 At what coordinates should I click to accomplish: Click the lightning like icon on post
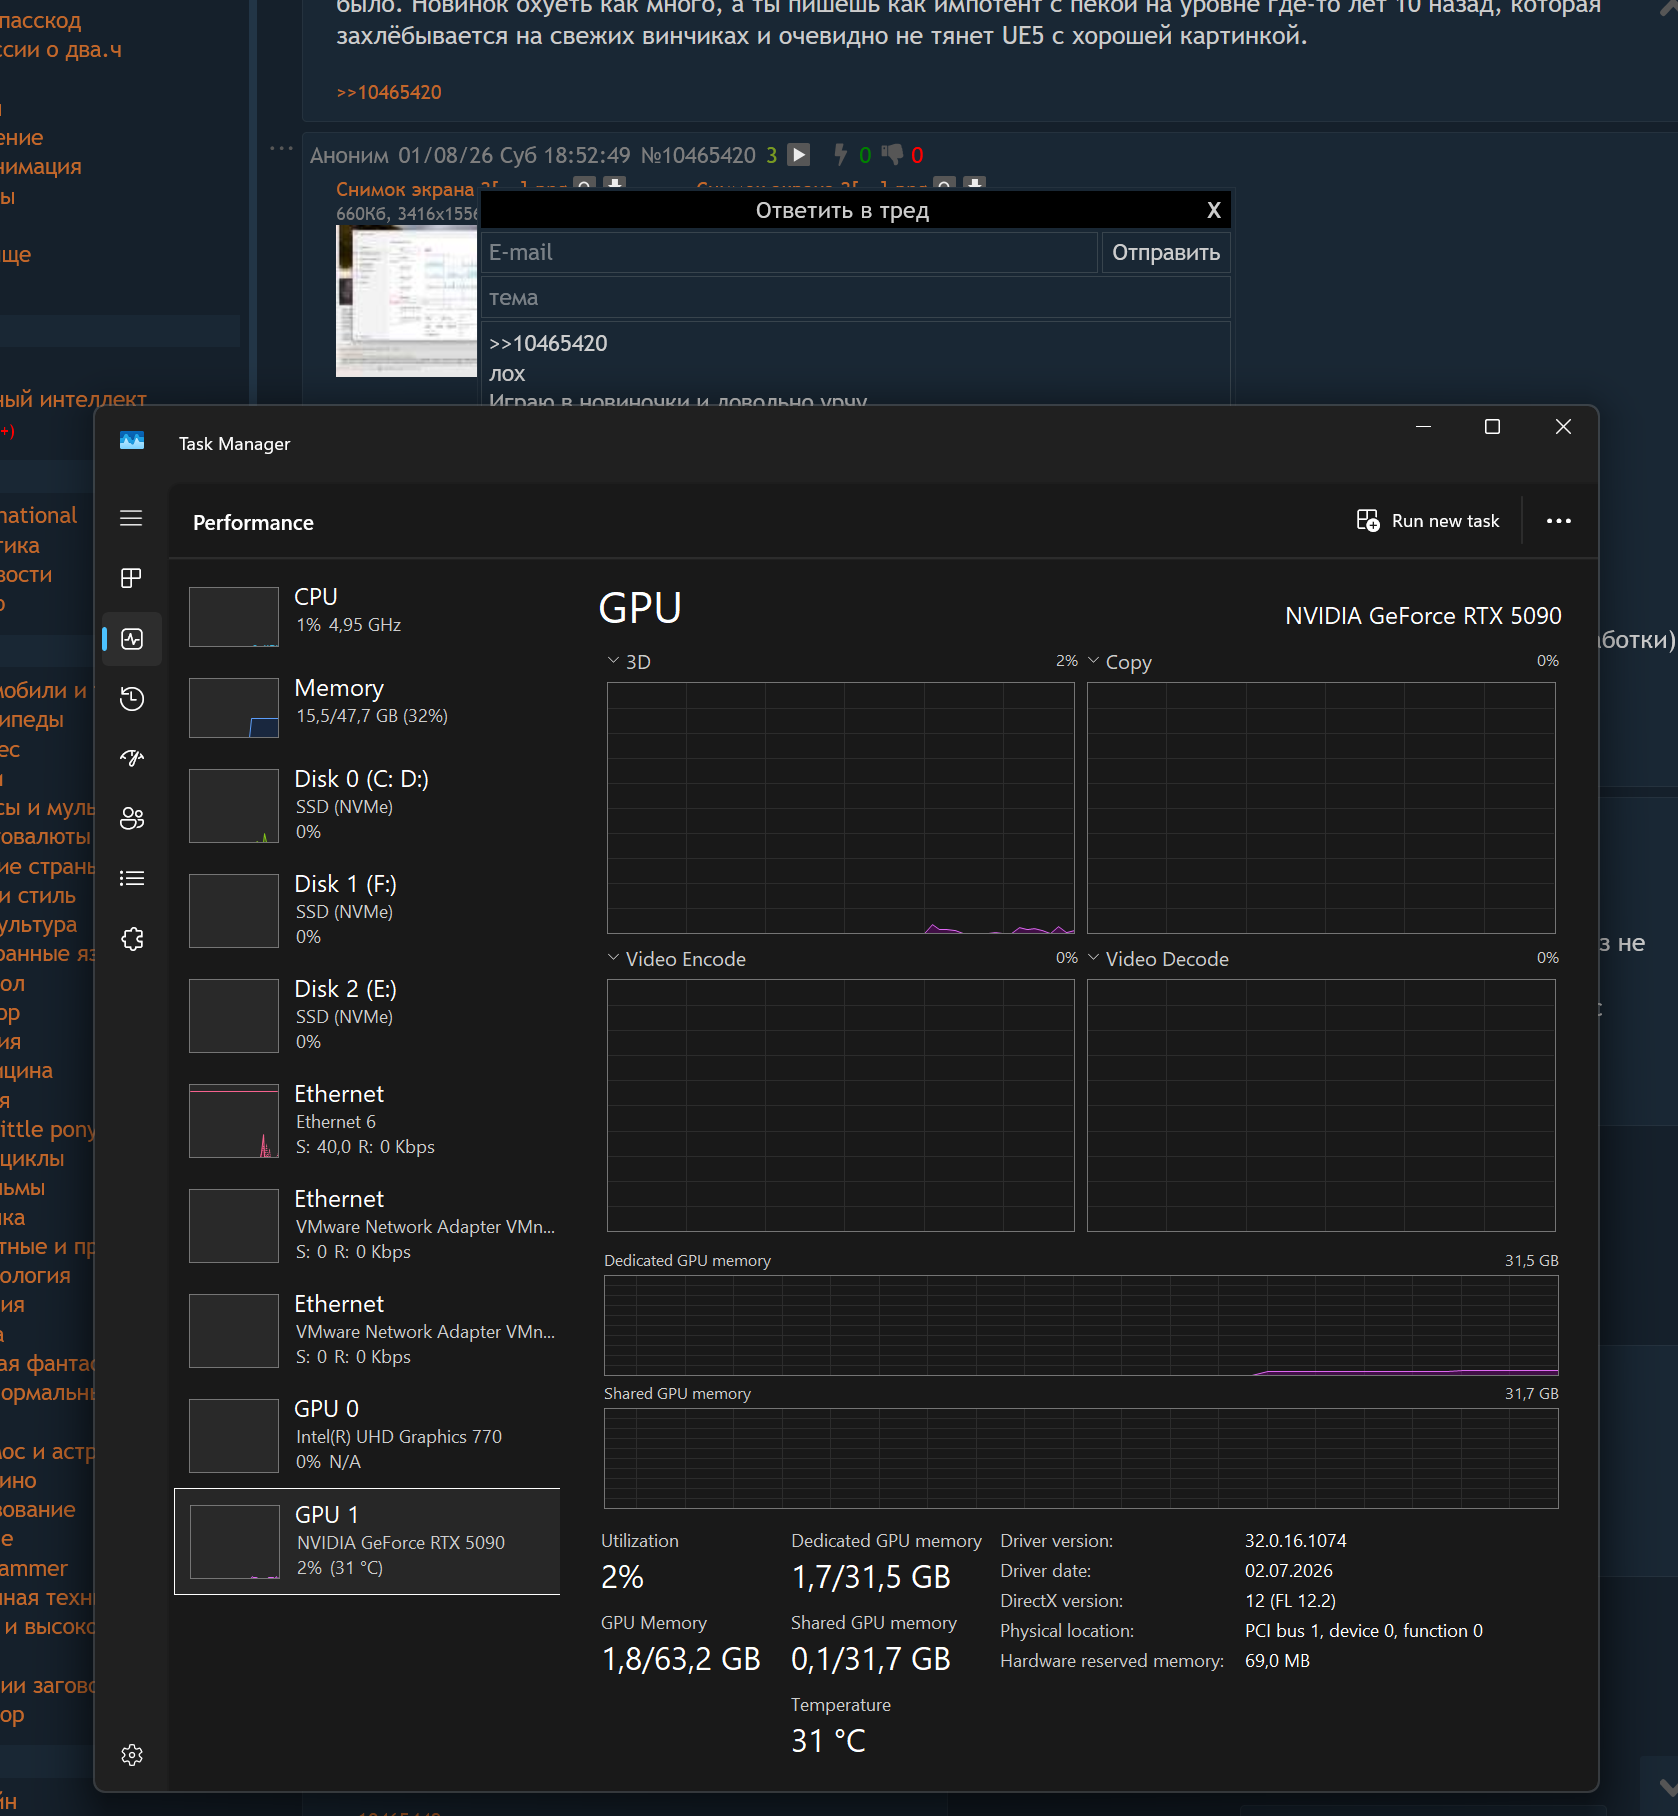pos(841,154)
